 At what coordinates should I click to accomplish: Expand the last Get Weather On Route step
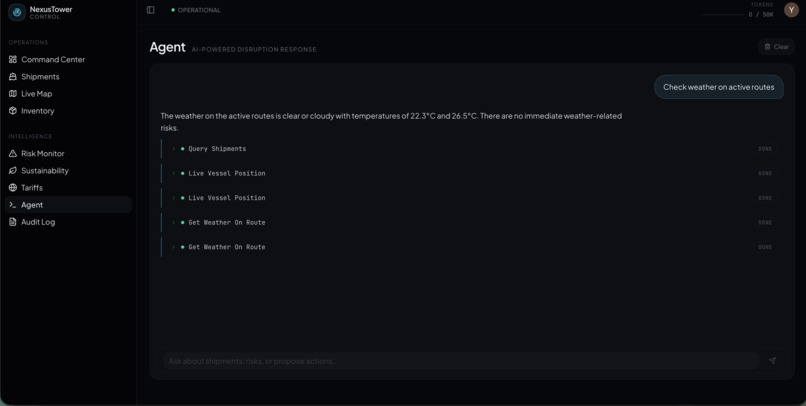coord(174,247)
